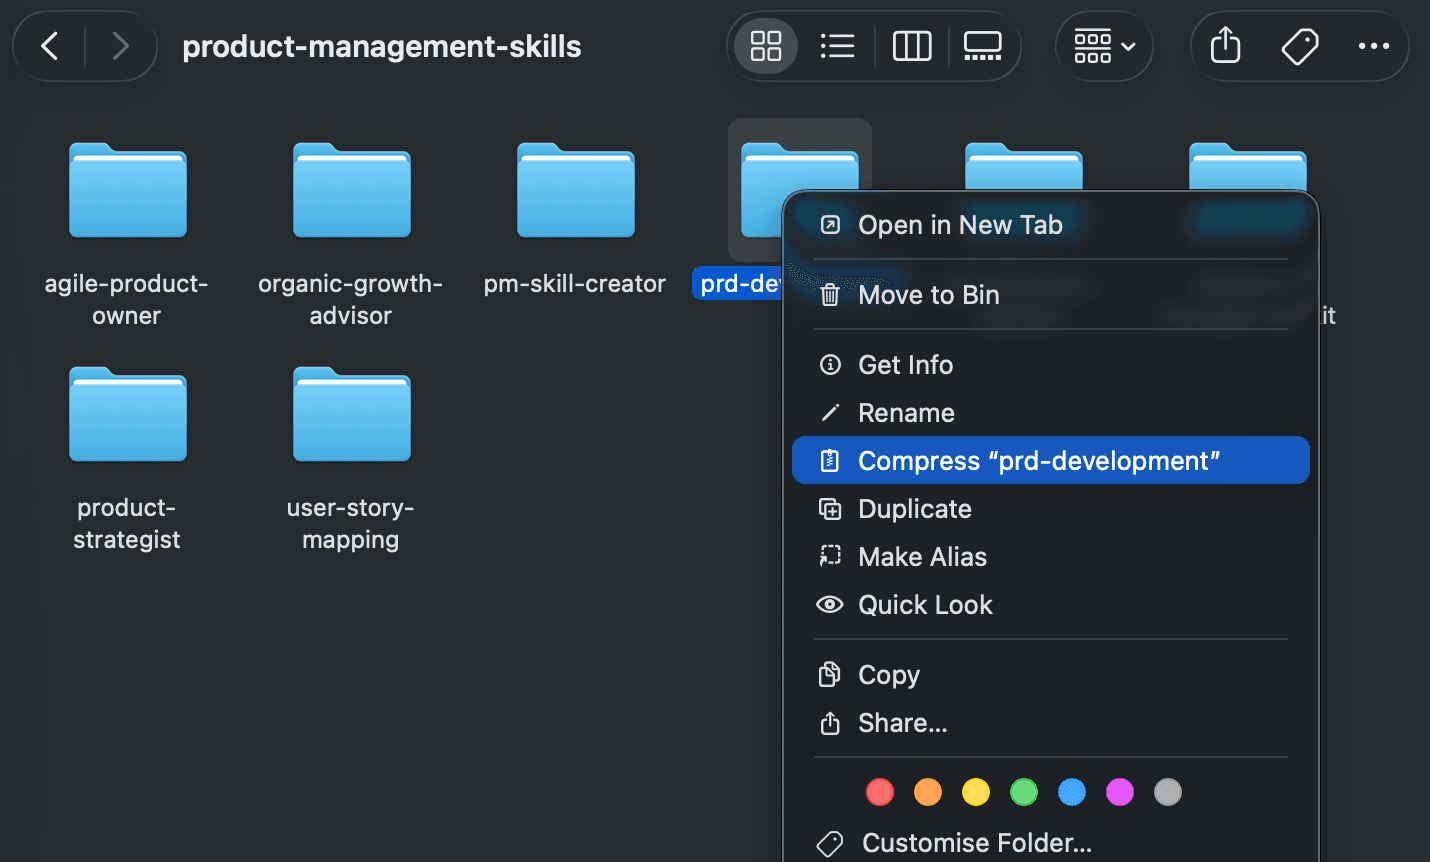The image size is (1430, 862).
Task: Apply the blue tag color
Action: [1072, 792]
